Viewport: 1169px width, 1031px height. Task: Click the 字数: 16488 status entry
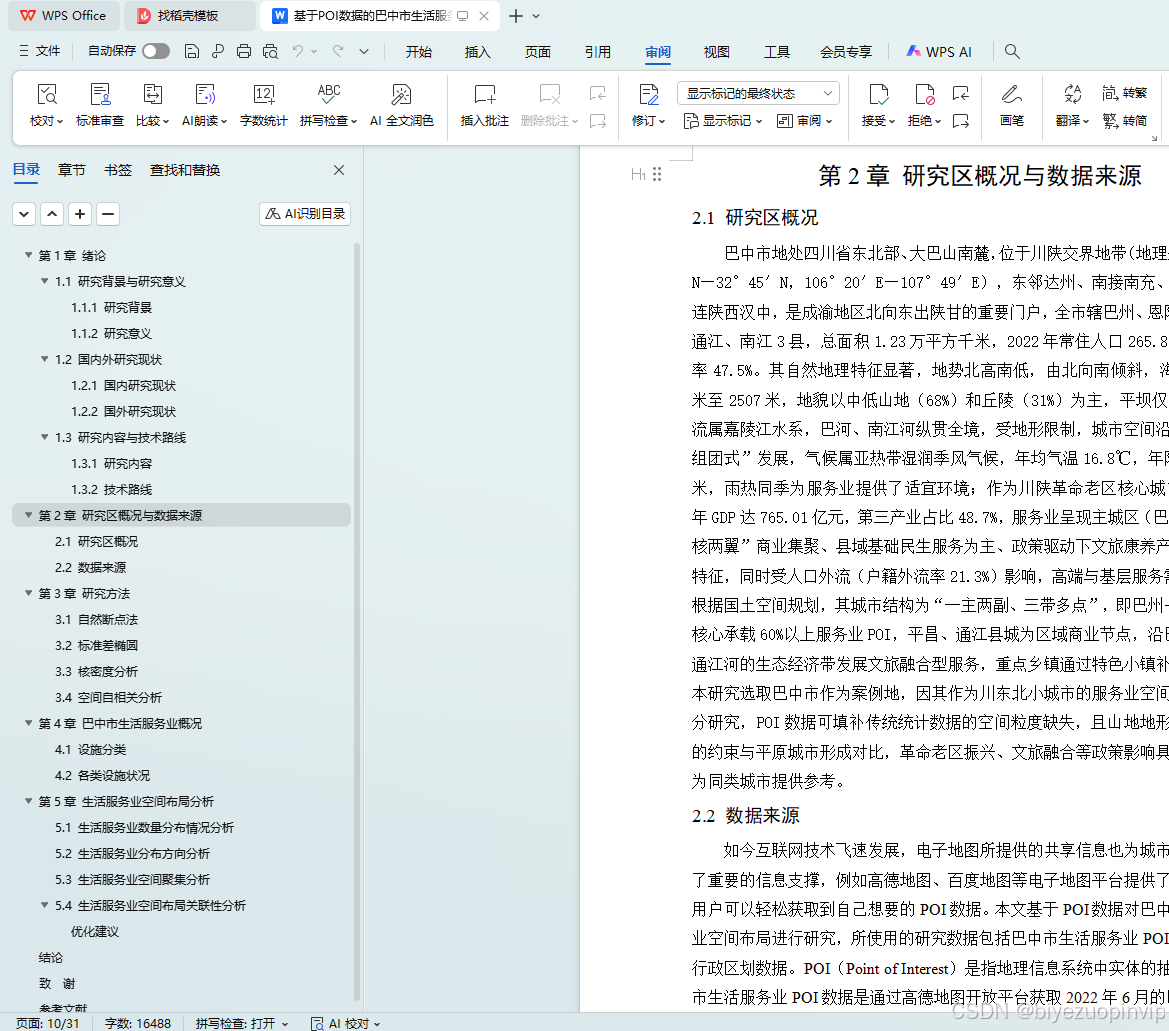[138, 1024]
